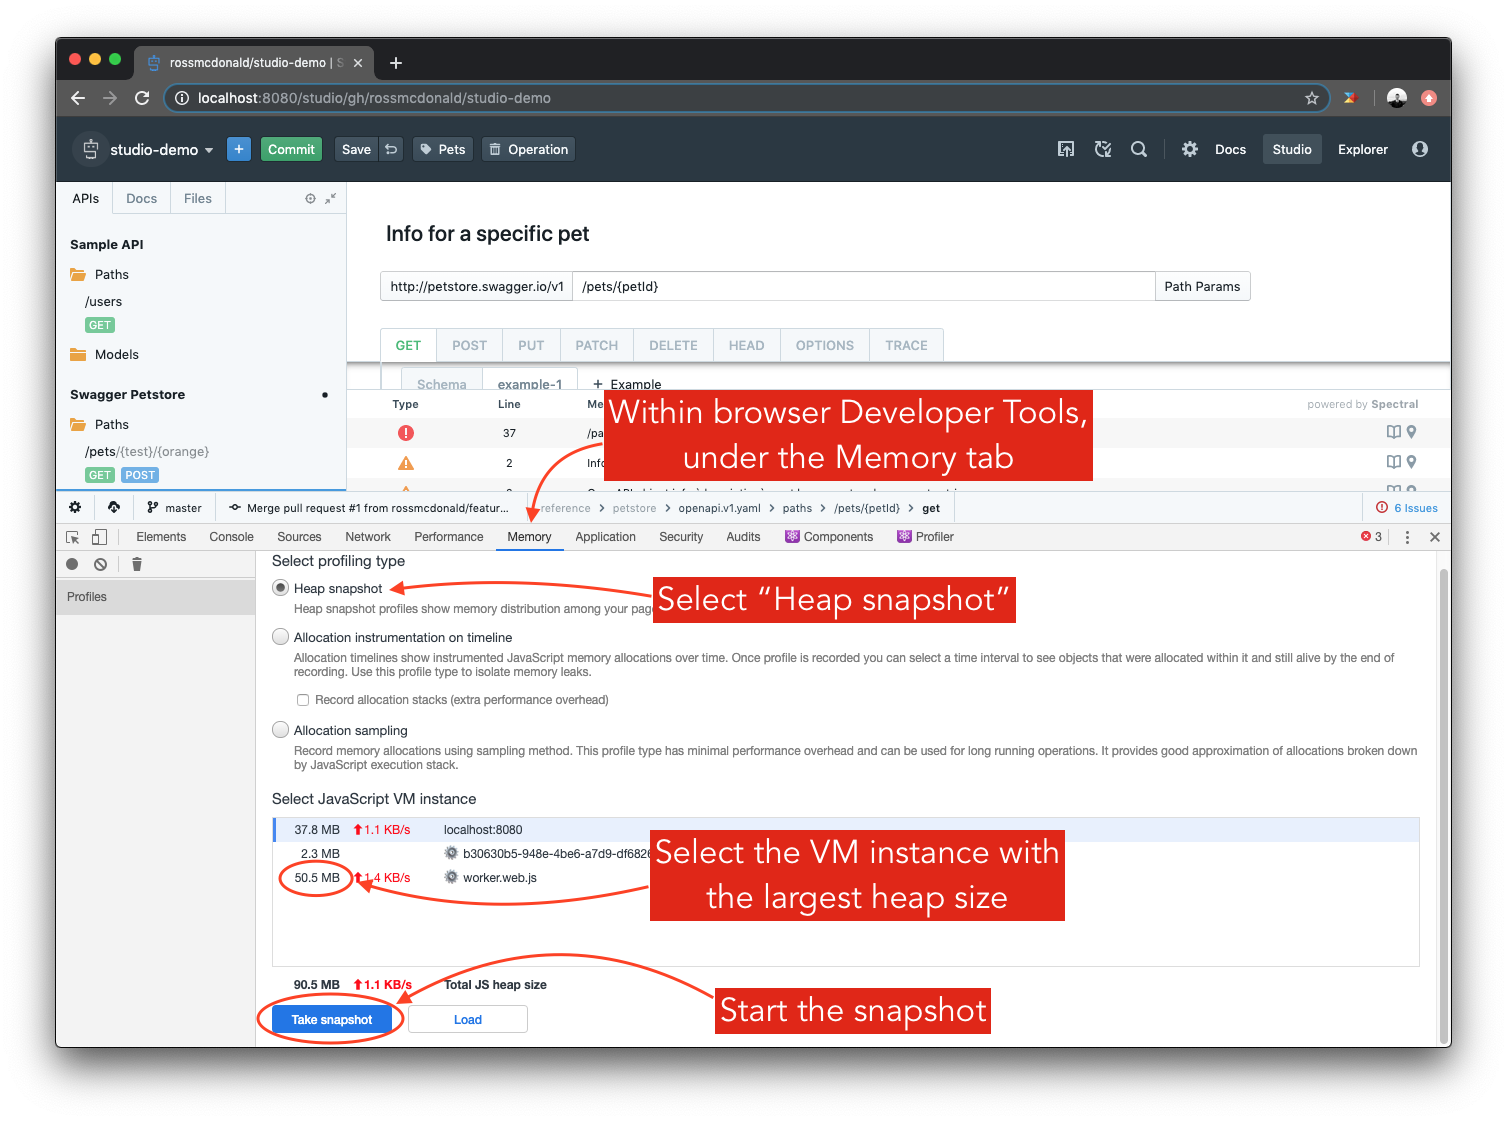Open Studio settings gear icon
The width and height of the screenshot is (1507, 1121).
click(1190, 149)
